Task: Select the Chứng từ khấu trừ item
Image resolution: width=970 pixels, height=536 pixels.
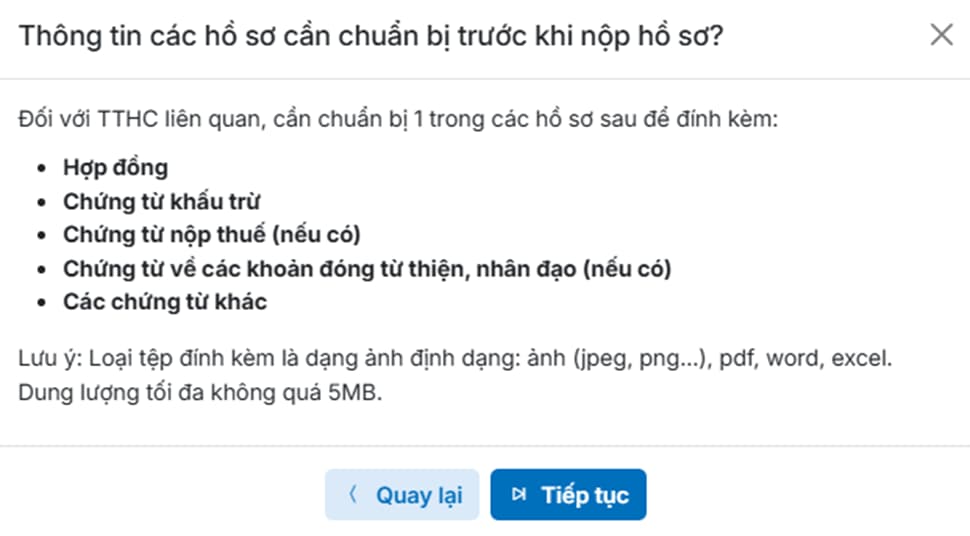Action: tap(162, 202)
